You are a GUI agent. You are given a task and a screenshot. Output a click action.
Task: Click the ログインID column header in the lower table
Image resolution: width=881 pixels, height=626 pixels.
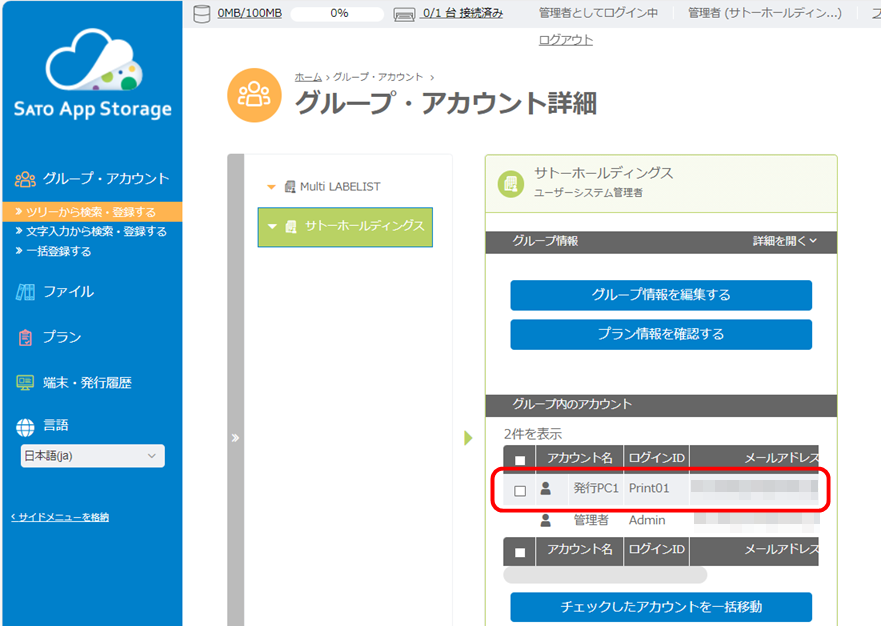pyautogui.click(x=656, y=550)
